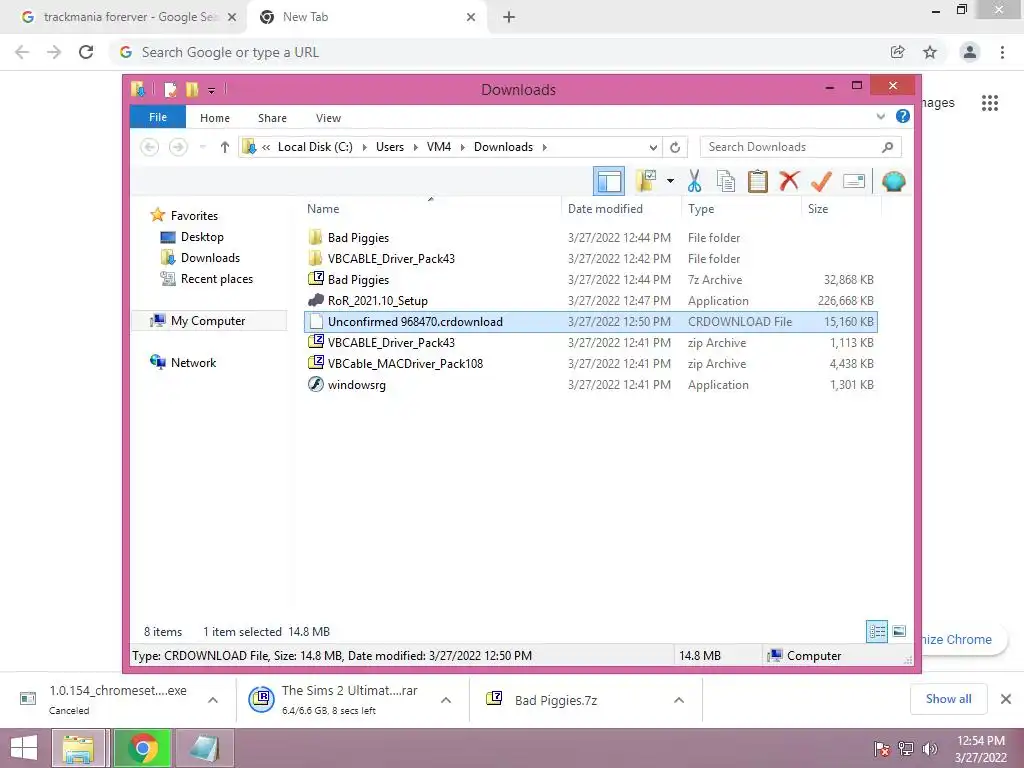Click the taskbar volume speaker icon
Viewport: 1024px width, 768px height.
pos(930,748)
